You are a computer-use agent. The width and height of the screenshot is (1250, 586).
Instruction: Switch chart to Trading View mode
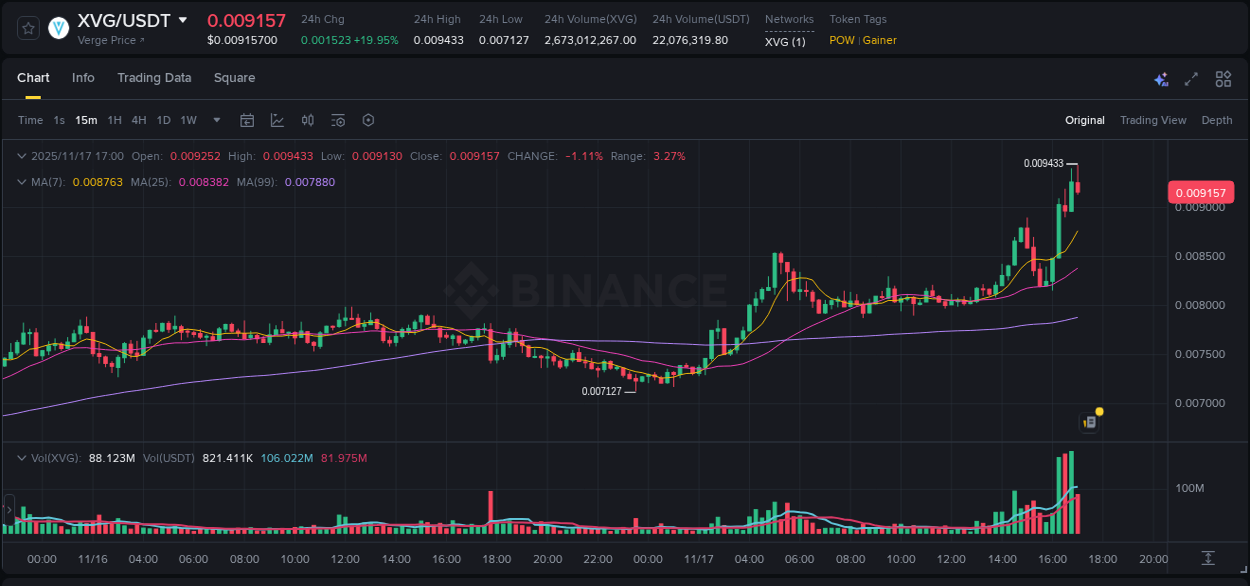[1152, 120]
